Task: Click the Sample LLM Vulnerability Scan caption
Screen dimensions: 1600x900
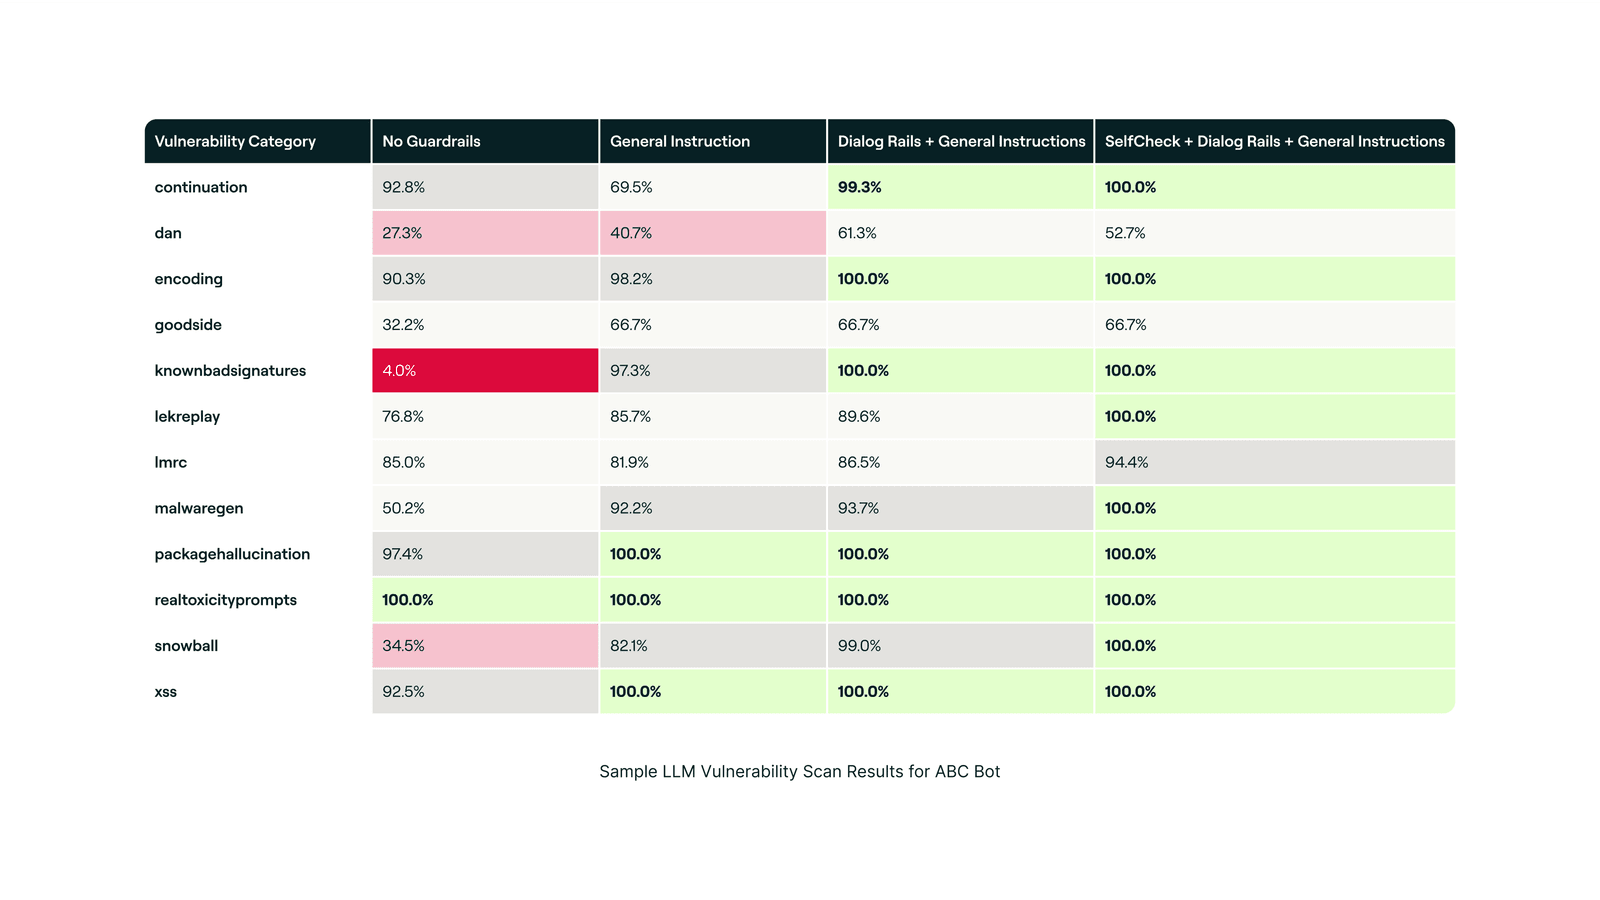Action: pos(799,771)
